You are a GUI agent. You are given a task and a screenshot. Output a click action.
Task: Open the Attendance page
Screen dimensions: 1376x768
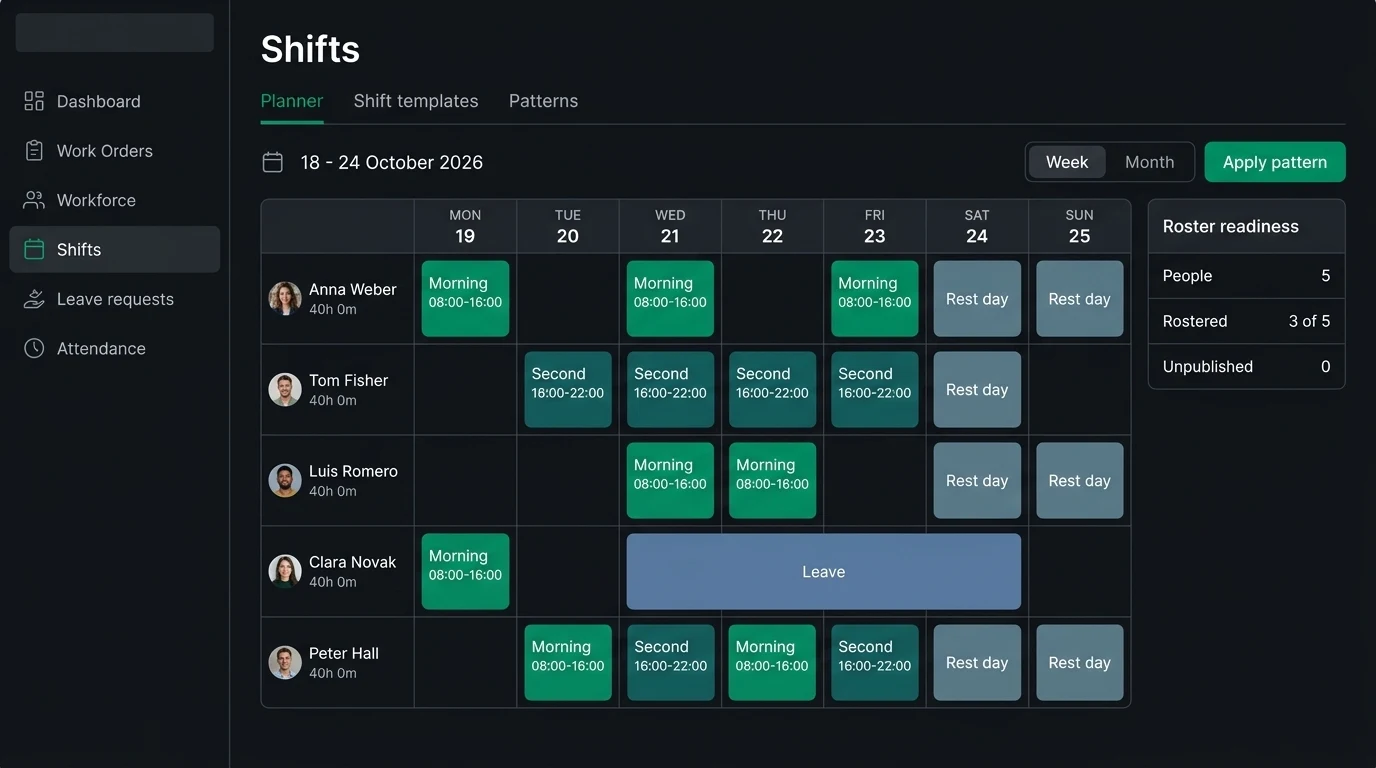click(114, 348)
